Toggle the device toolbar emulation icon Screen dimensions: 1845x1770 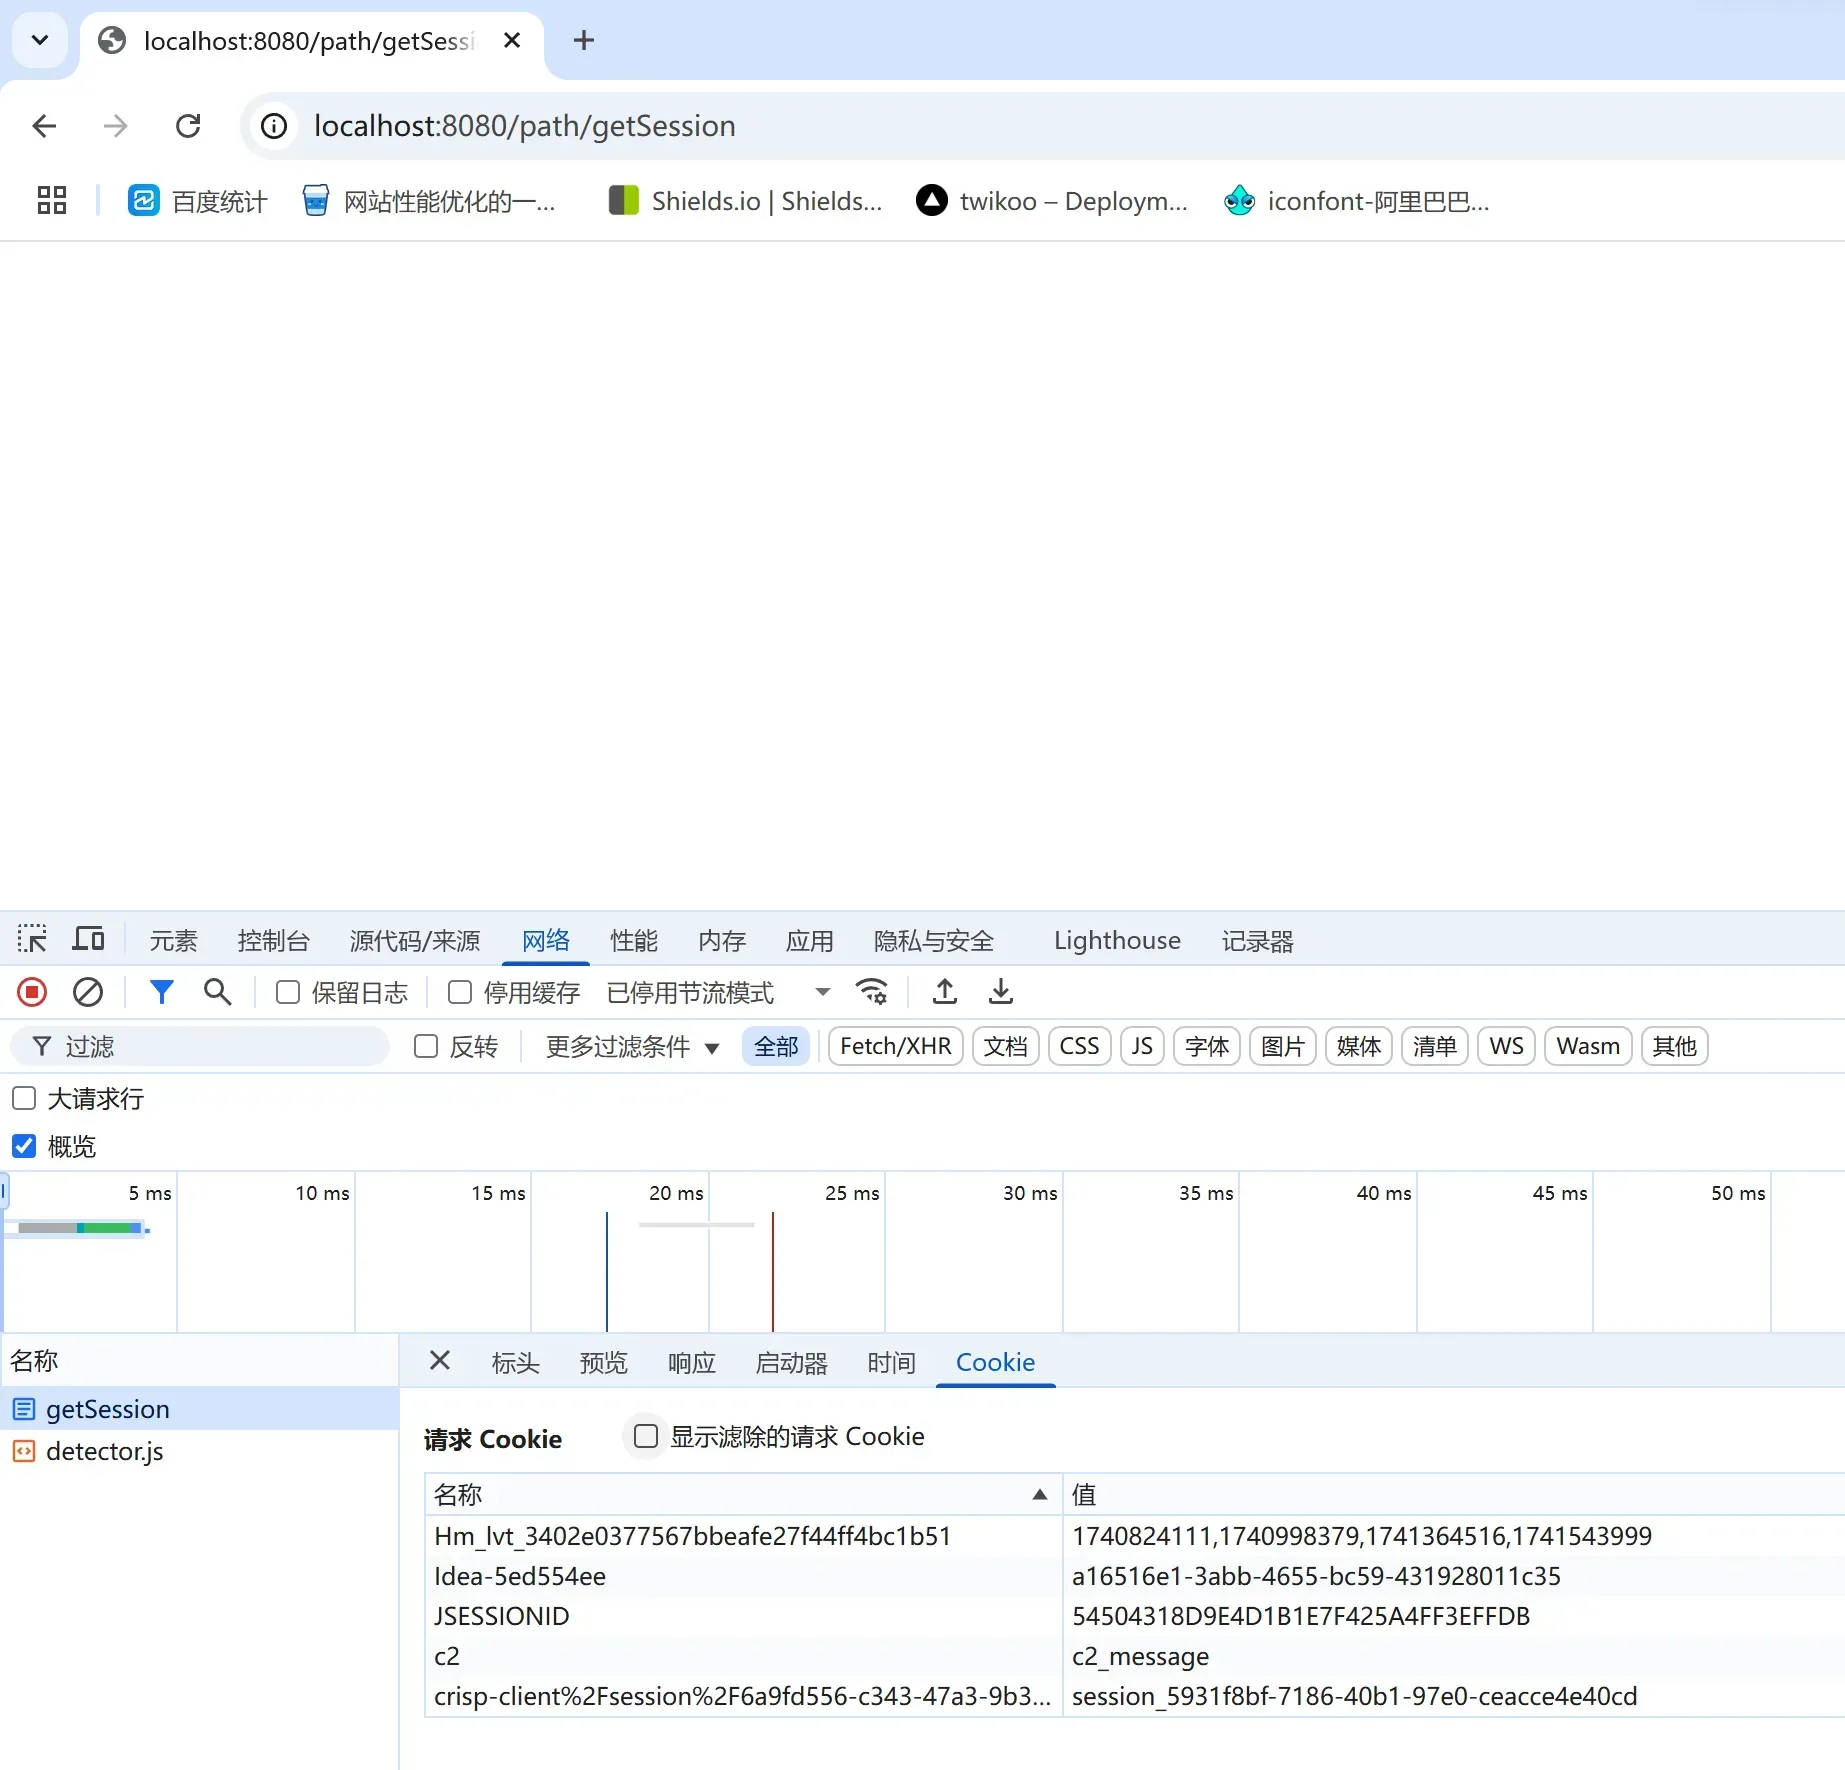coord(88,940)
